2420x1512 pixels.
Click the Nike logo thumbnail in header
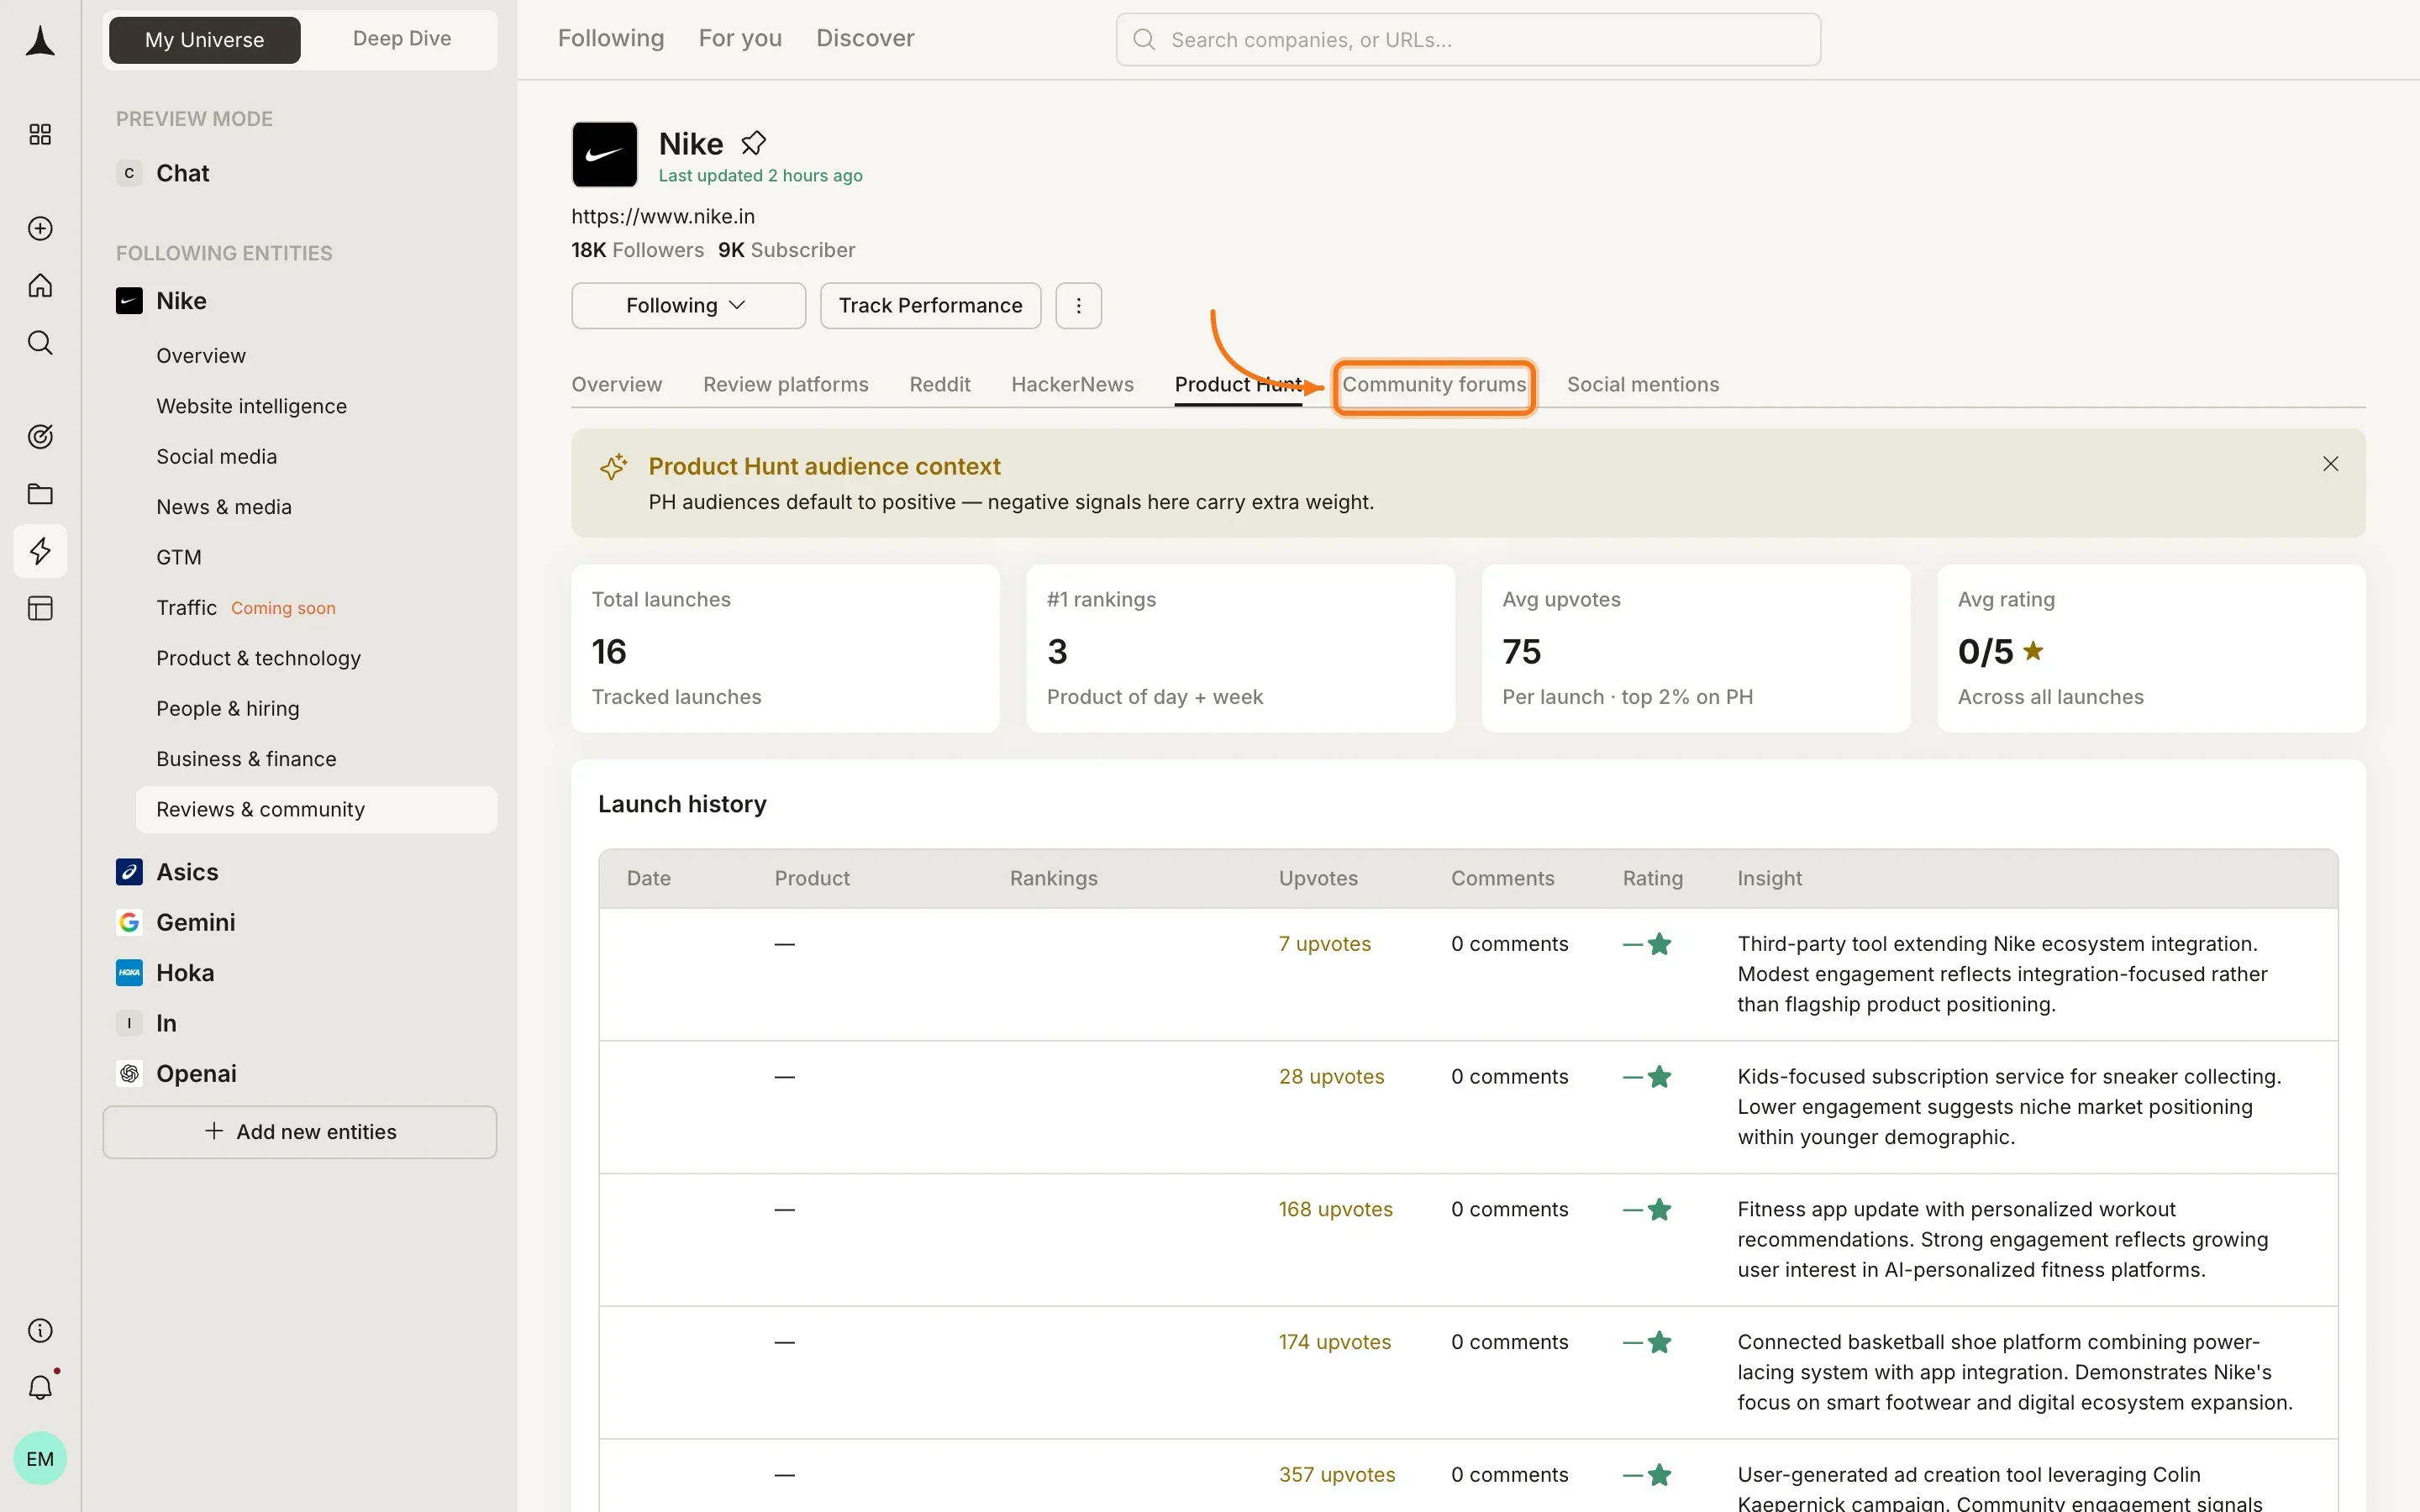(605, 154)
